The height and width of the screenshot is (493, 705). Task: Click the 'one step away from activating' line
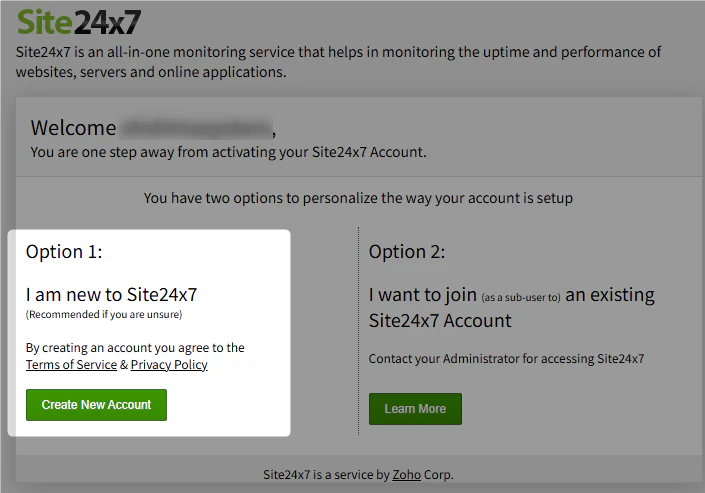pos(228,152)
